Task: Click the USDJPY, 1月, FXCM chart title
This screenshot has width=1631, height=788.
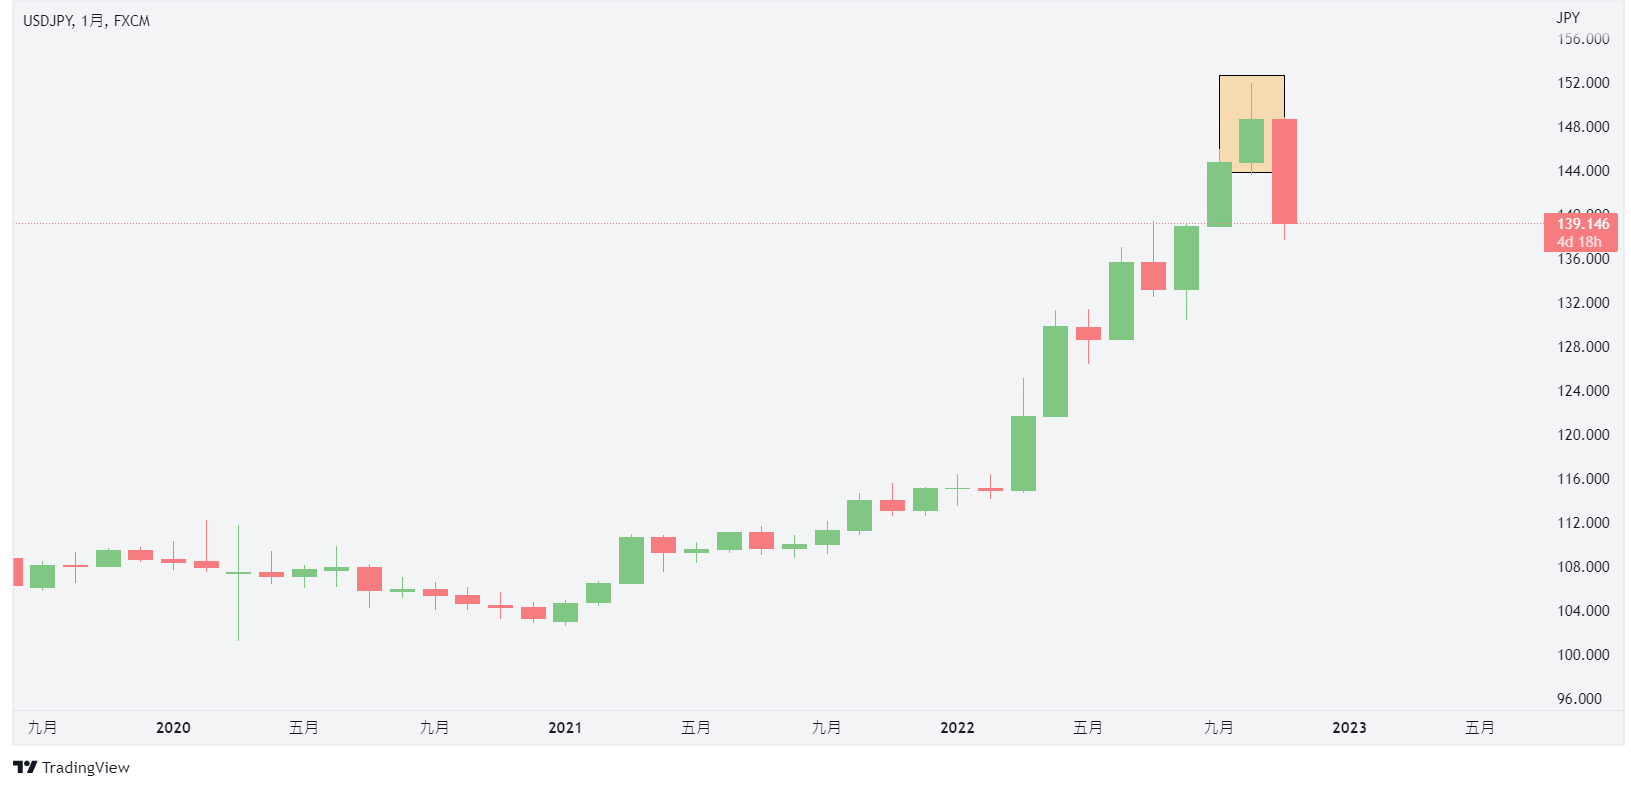Action: 87,20
